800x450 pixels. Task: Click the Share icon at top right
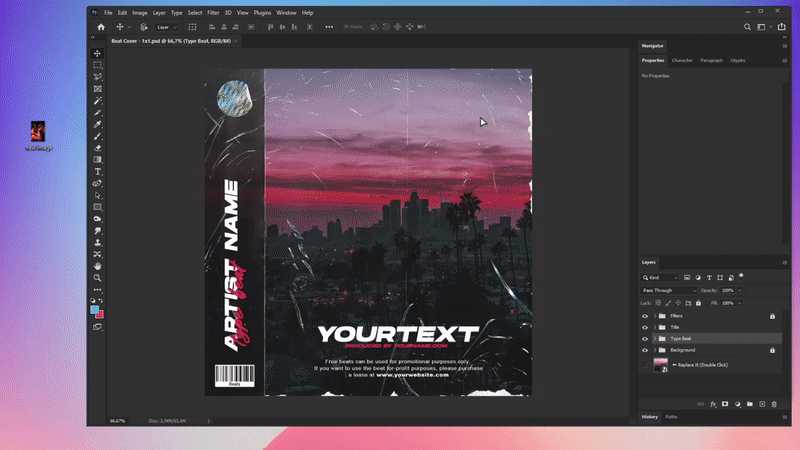tap(781, 27)
